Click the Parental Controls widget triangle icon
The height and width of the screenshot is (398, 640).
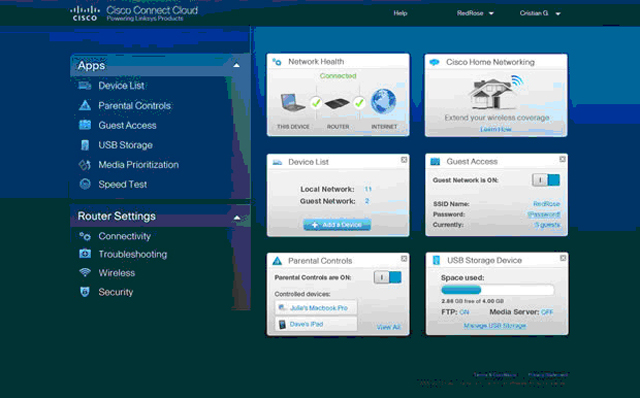click(277, 261)
